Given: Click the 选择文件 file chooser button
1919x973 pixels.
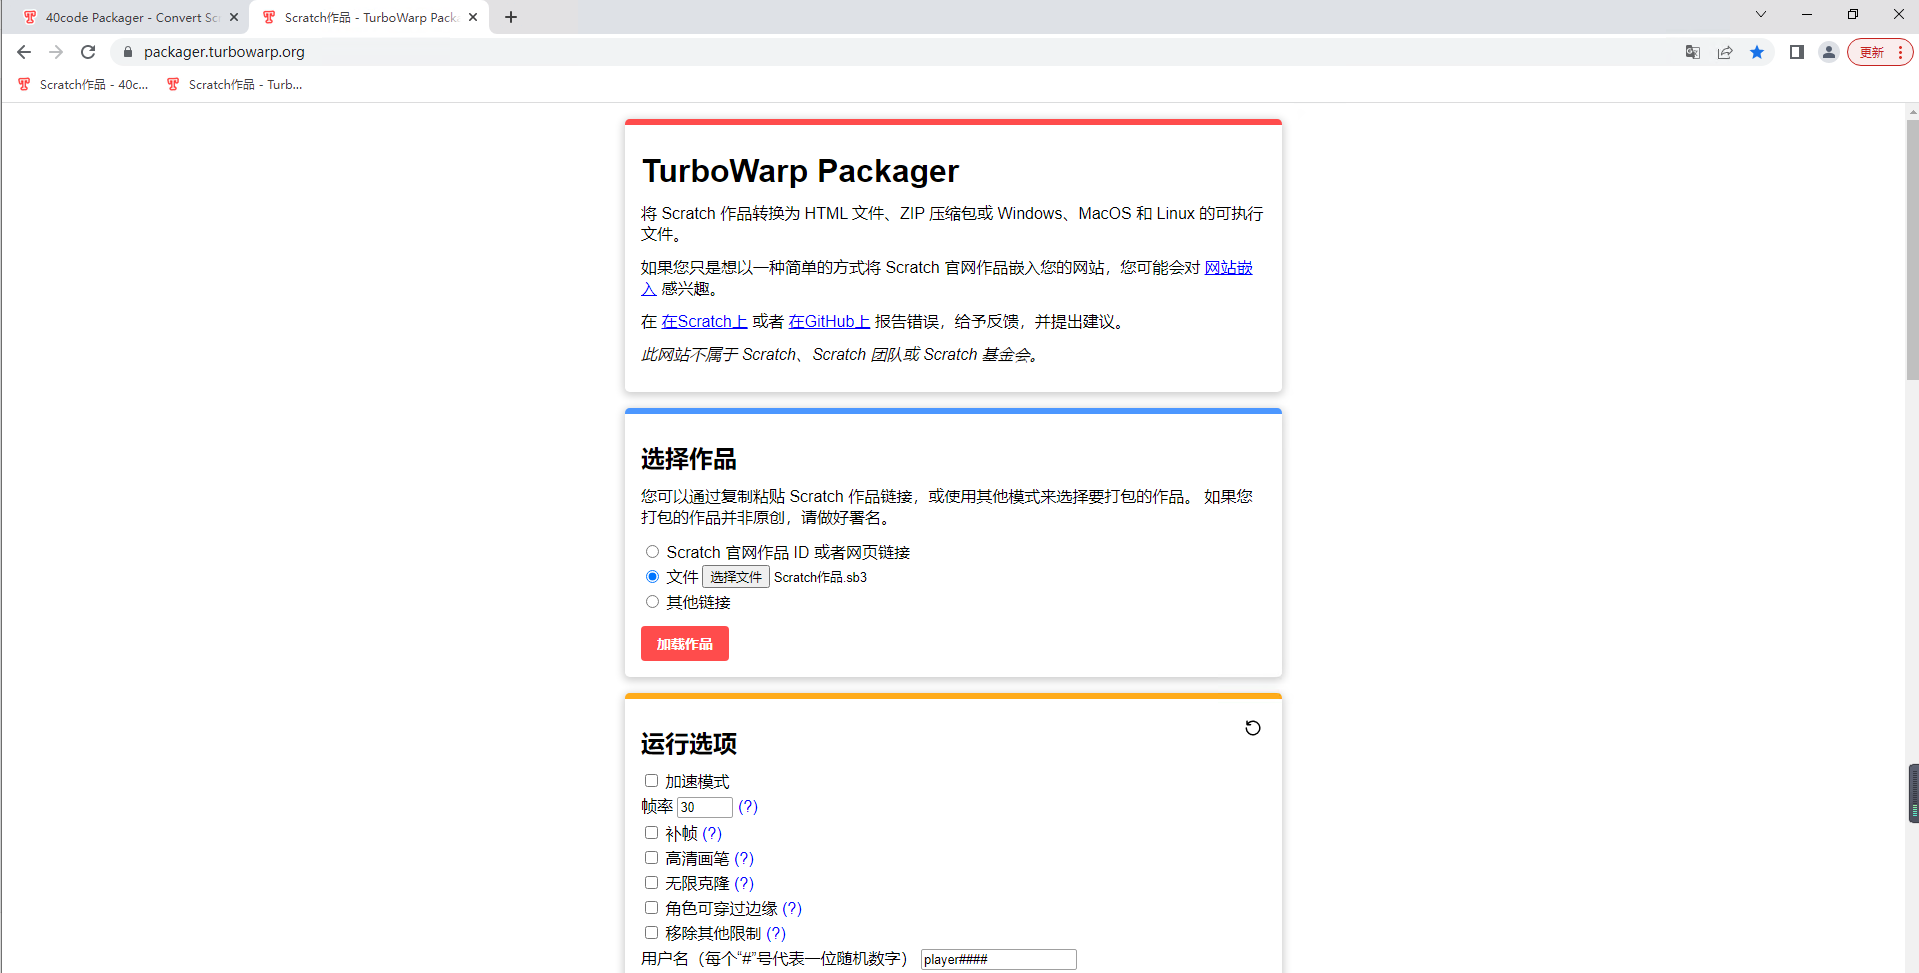Looking at the screenshot, I should coord(736,577).
